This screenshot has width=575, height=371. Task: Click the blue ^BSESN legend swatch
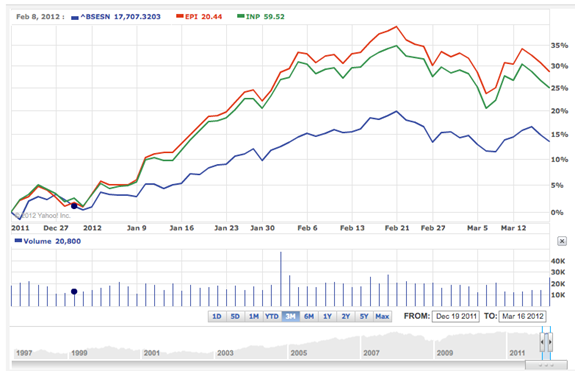click(75, 17)
